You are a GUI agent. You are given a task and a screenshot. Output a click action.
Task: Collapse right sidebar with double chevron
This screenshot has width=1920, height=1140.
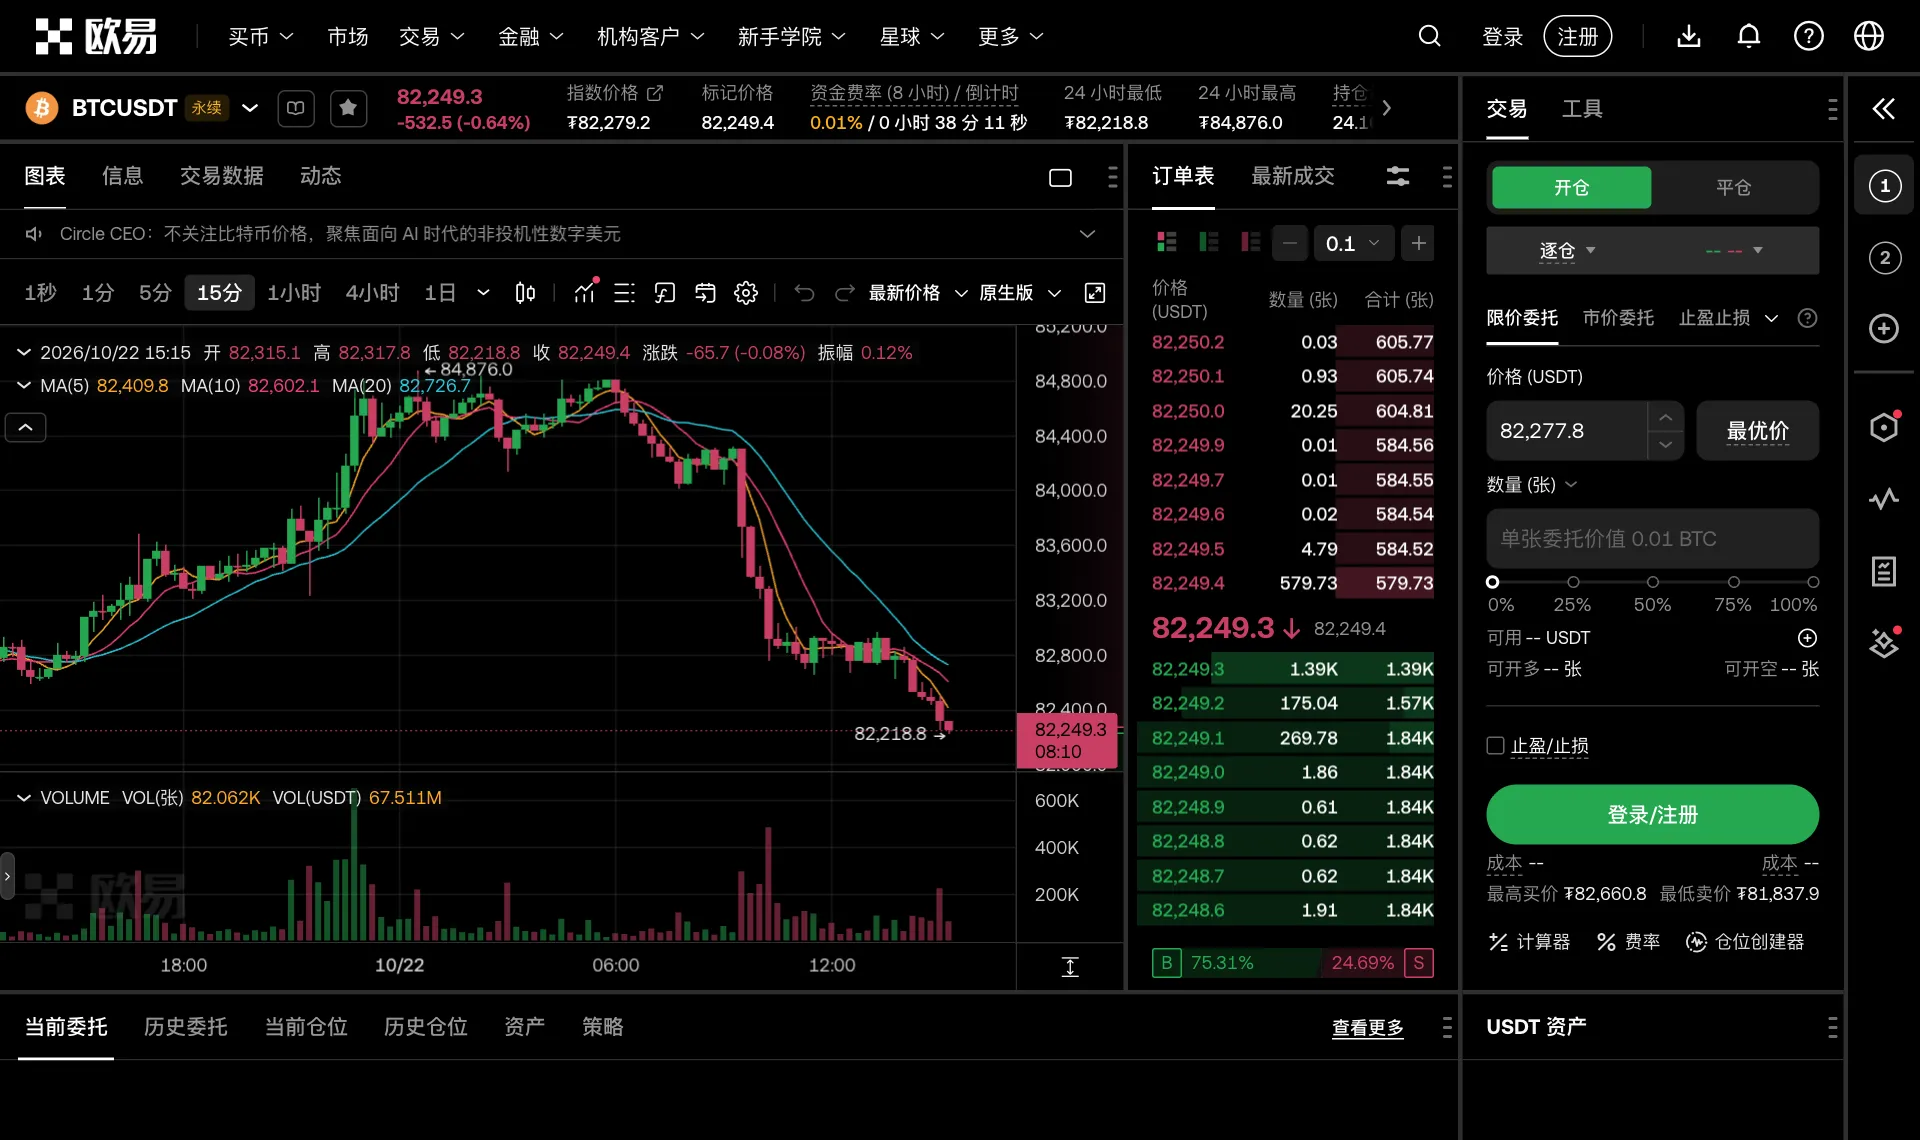pos(1883,108)
